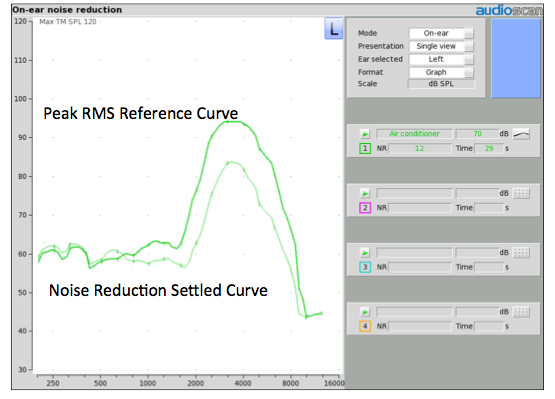Screen dimensions: 555x399
Task: Open the Mode On-ear dropdown
Action: 441,33
